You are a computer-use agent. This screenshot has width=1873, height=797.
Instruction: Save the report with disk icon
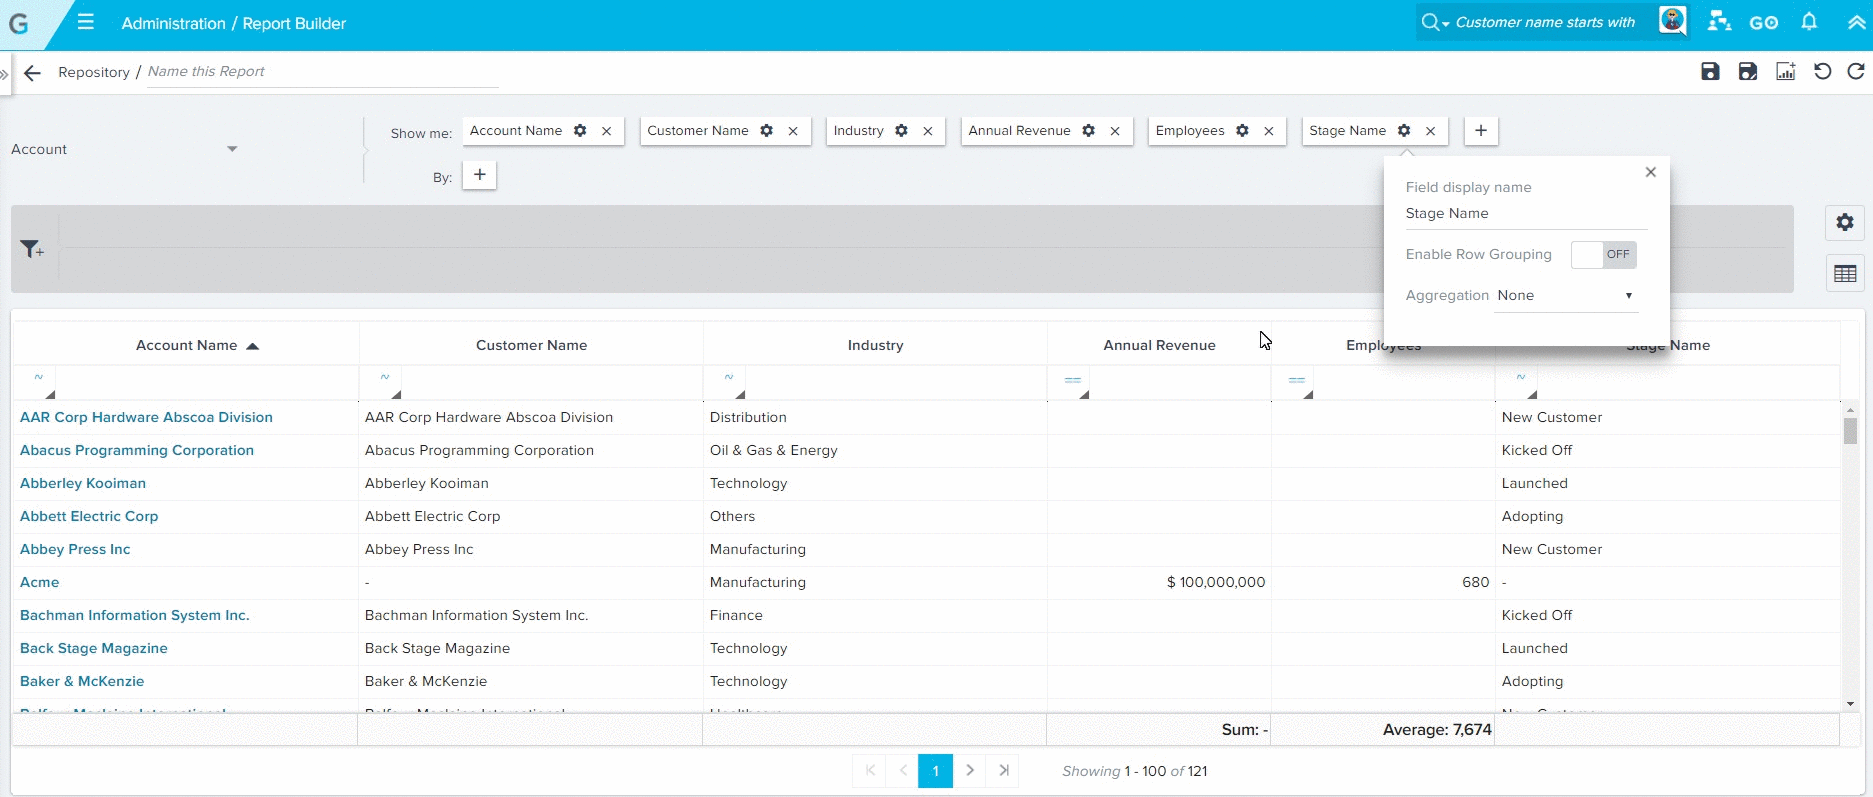1710,71
